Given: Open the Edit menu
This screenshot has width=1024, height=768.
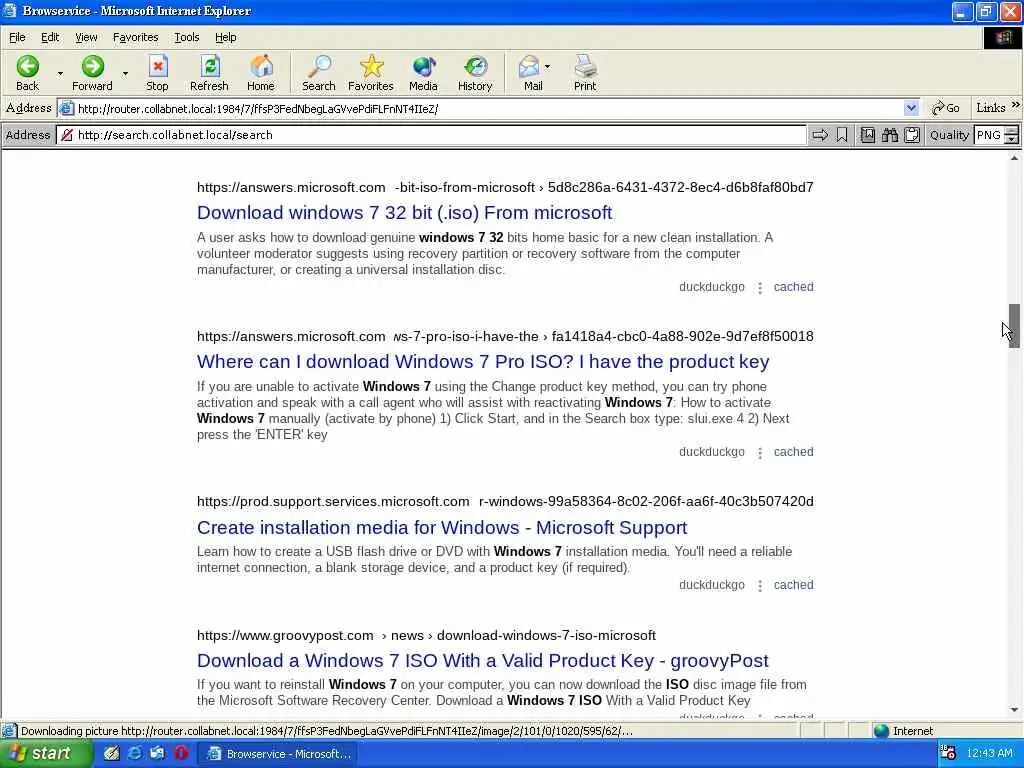Looking at the screenshot, I should pos(50,37).
